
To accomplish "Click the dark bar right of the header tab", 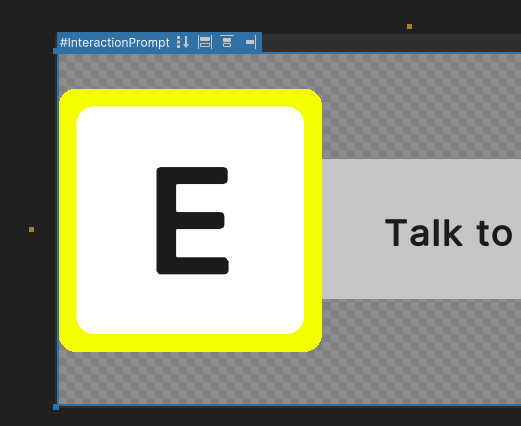I will [391, 43].
